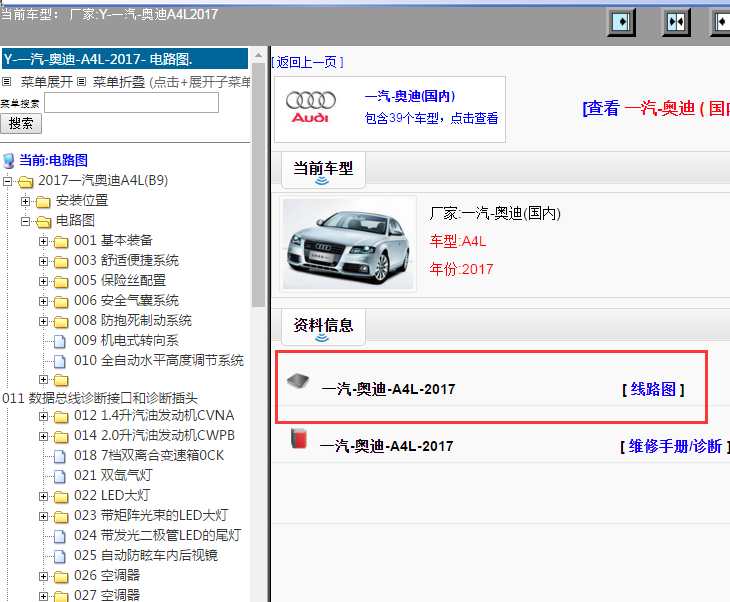
Task: Click 一汽-奥迪-A4L-2017 title in 维修手册 row
Action: coord(386,446)
